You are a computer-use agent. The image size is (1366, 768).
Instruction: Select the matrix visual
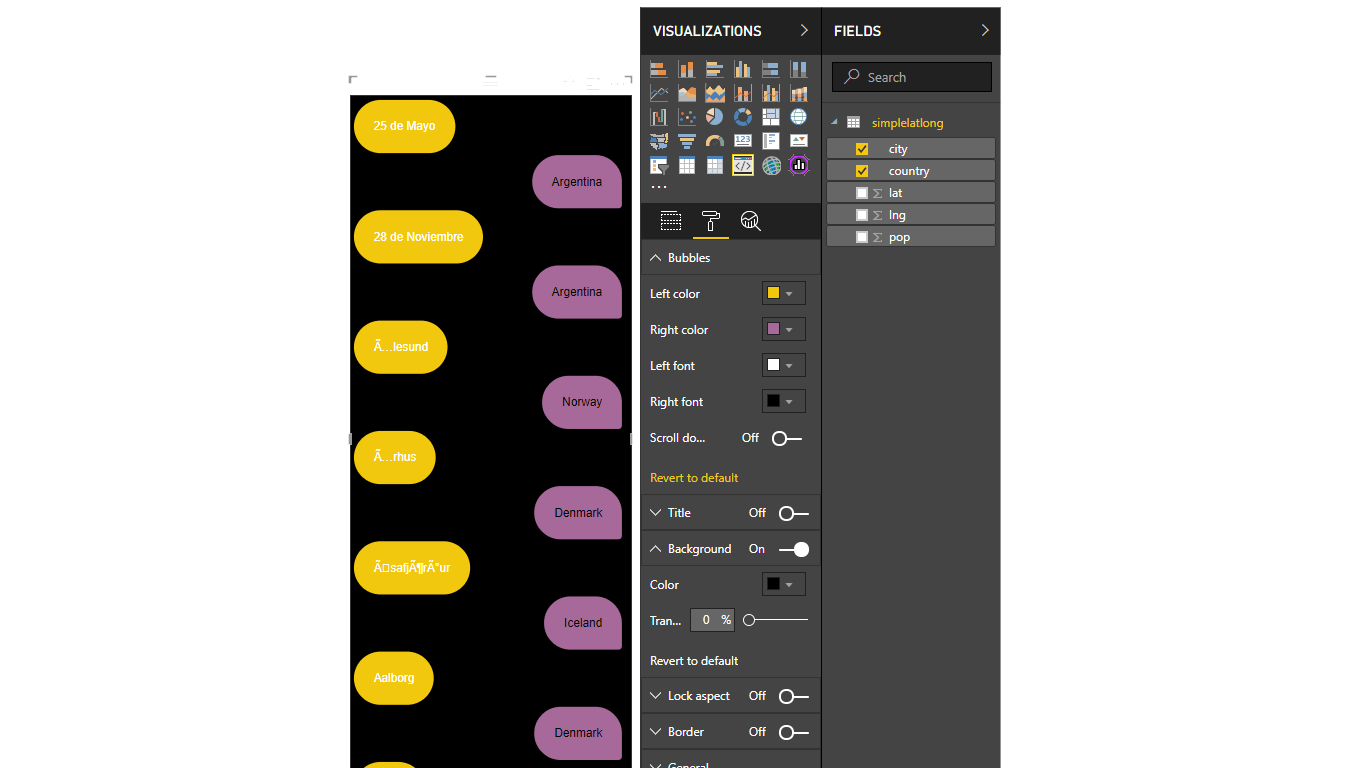pos(715,165)
